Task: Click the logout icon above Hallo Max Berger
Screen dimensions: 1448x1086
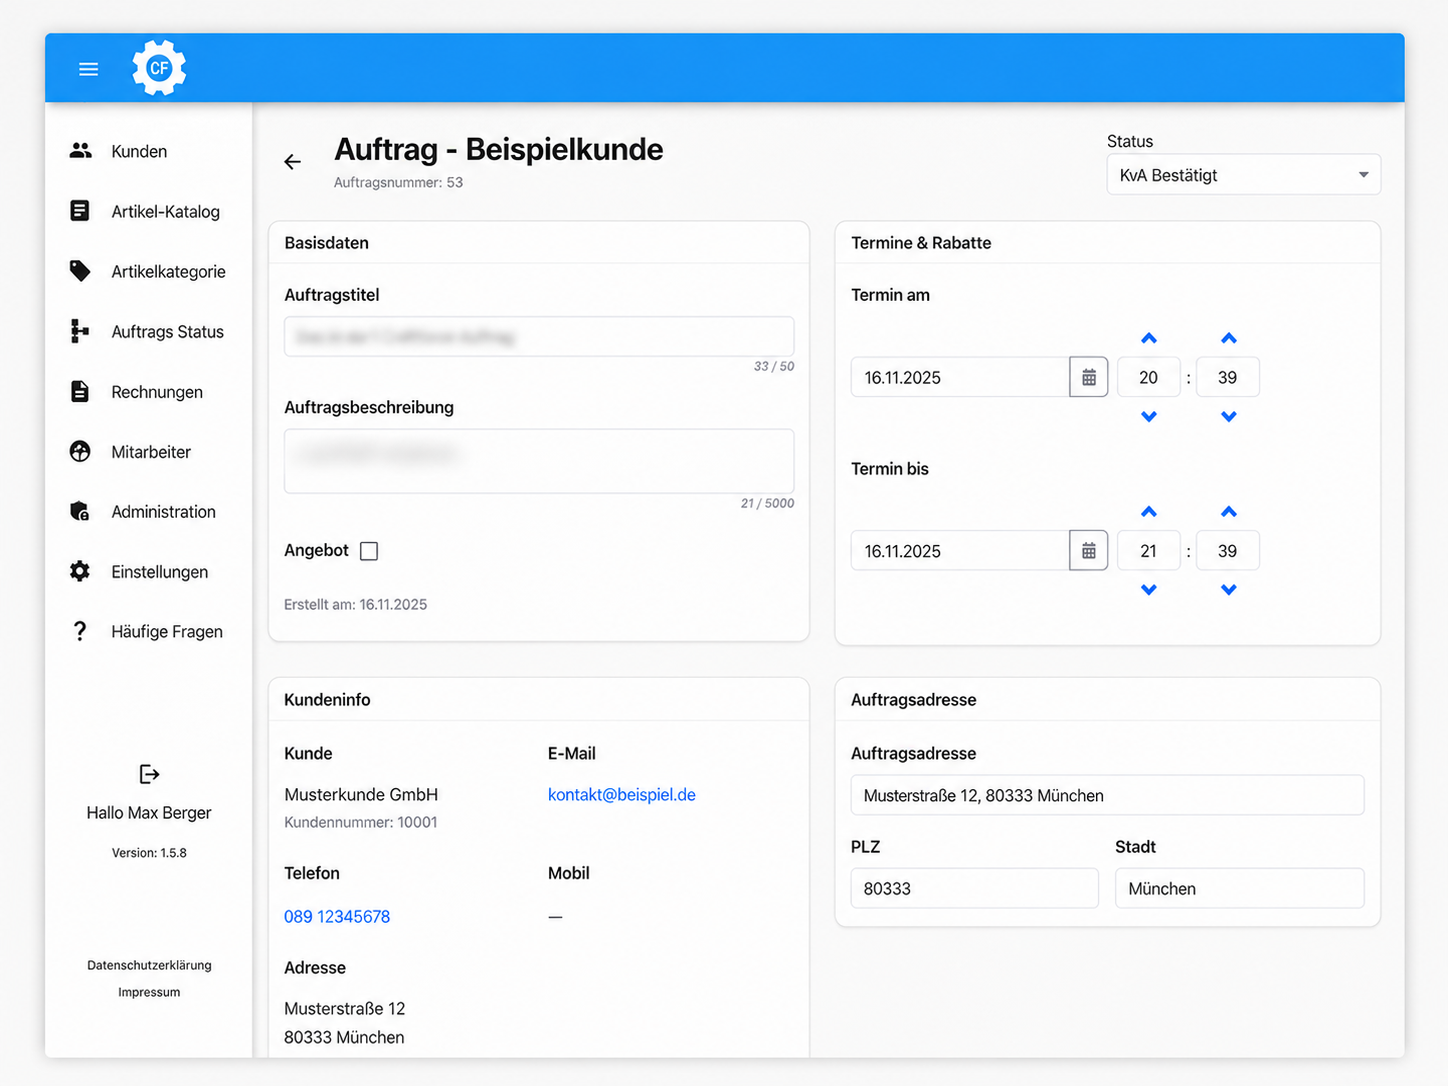Action: click(x=149, y=774)
